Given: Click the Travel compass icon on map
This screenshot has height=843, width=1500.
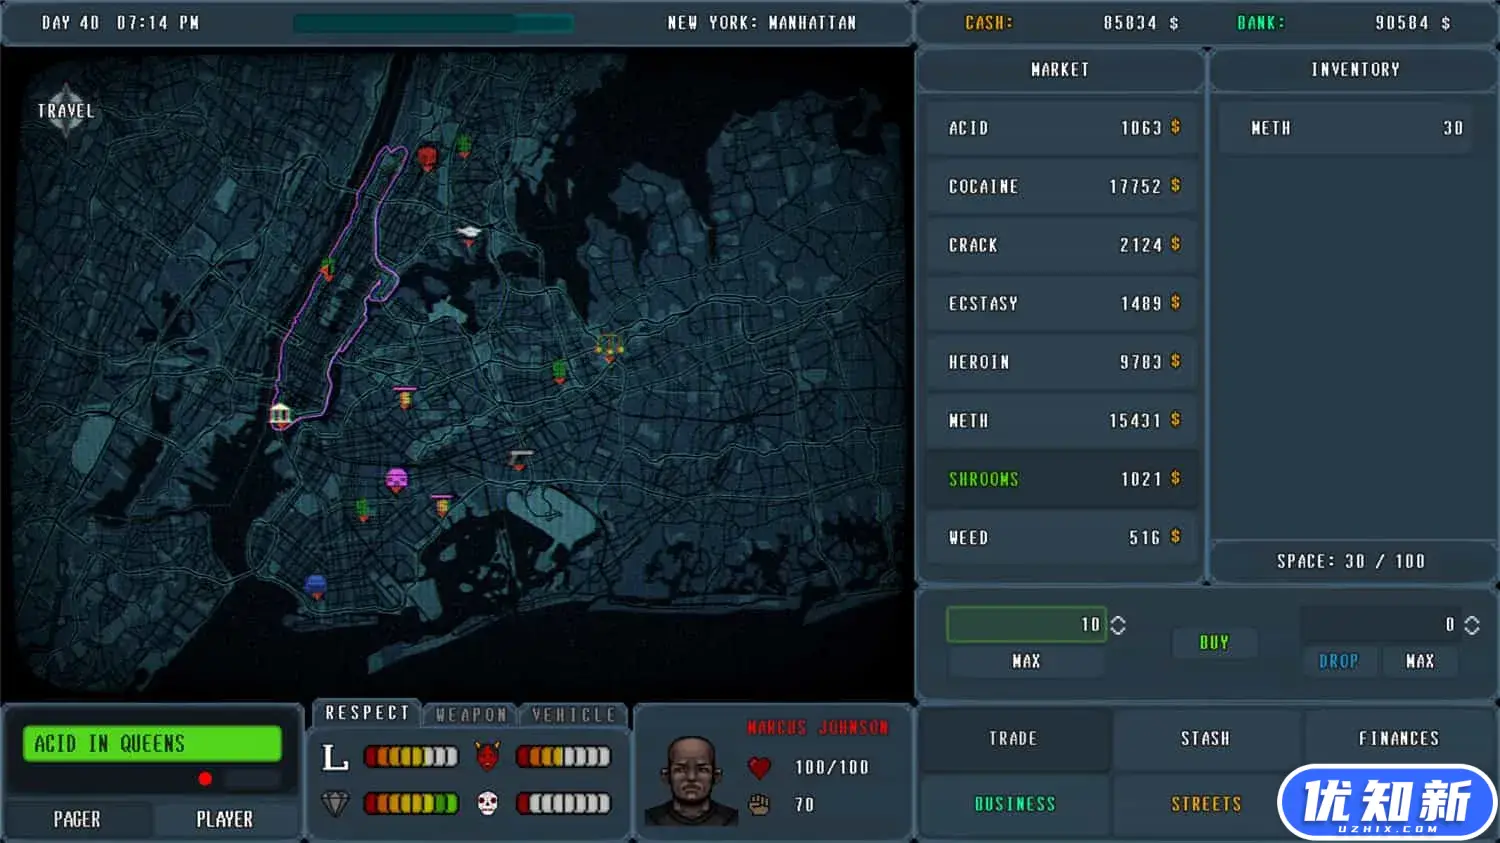Looking at the screenshot, I should [x=66, y=110].
